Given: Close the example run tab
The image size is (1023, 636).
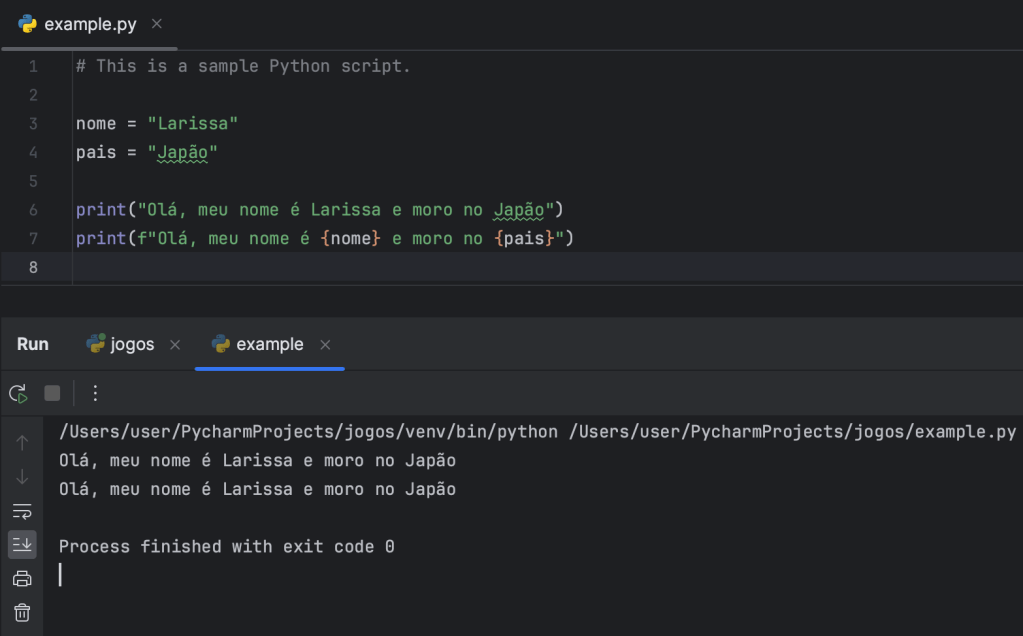Looking at the screenshot, I should point(325,345).
